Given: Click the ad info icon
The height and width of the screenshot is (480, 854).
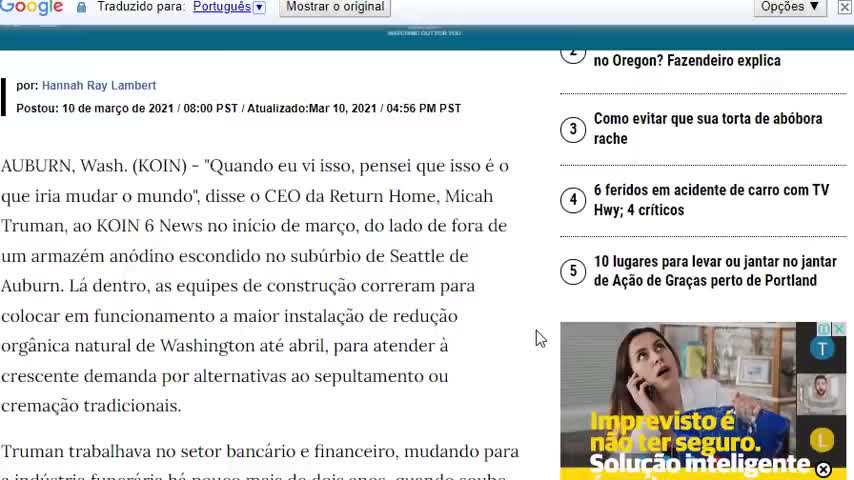Looking at the screenshot, I should (x=824, y=329).
